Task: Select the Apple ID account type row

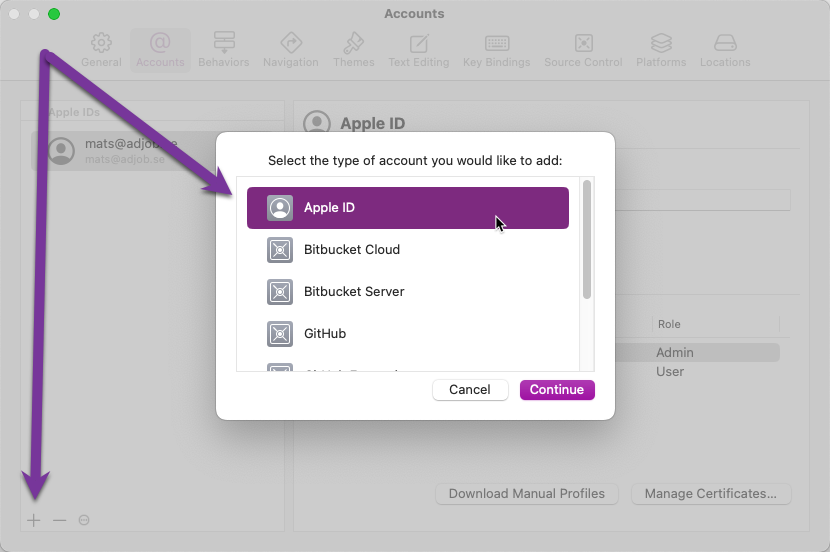Action: tap(408, 207)
